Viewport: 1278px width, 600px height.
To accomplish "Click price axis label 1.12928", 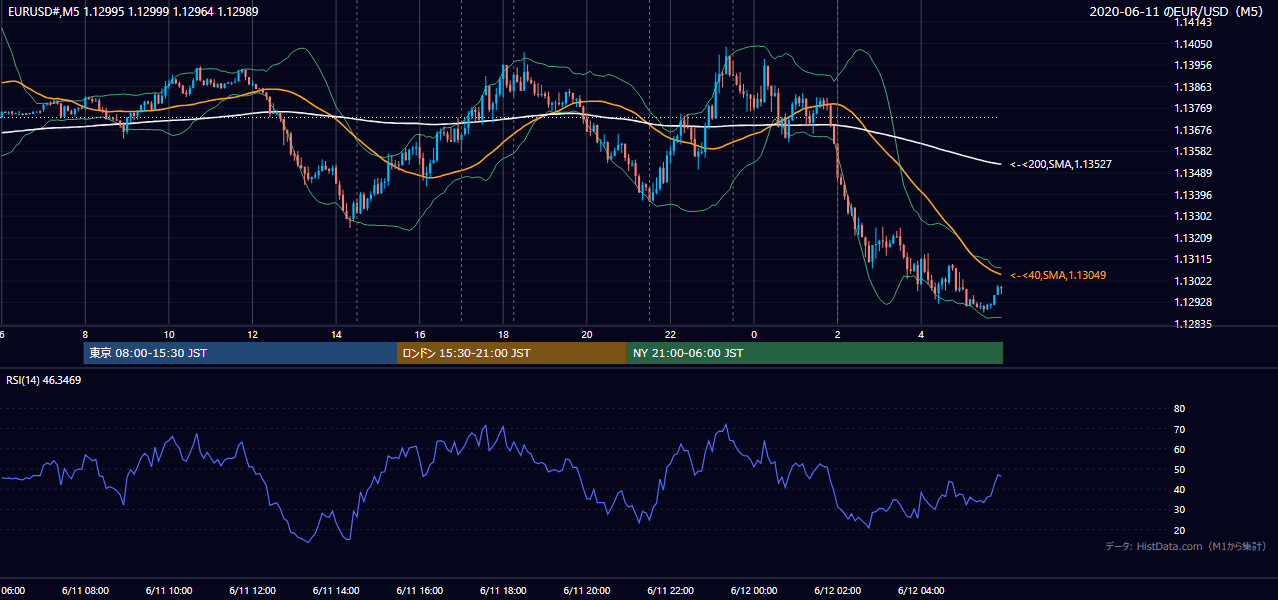I will 1192,302.
